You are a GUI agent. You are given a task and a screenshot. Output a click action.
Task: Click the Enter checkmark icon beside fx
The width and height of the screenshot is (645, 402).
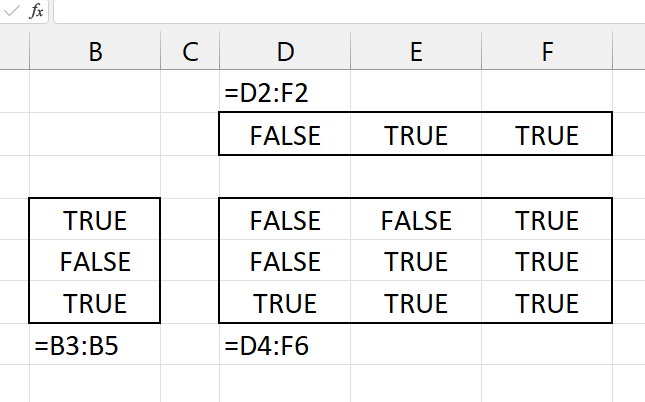click(x=11, y=11)
